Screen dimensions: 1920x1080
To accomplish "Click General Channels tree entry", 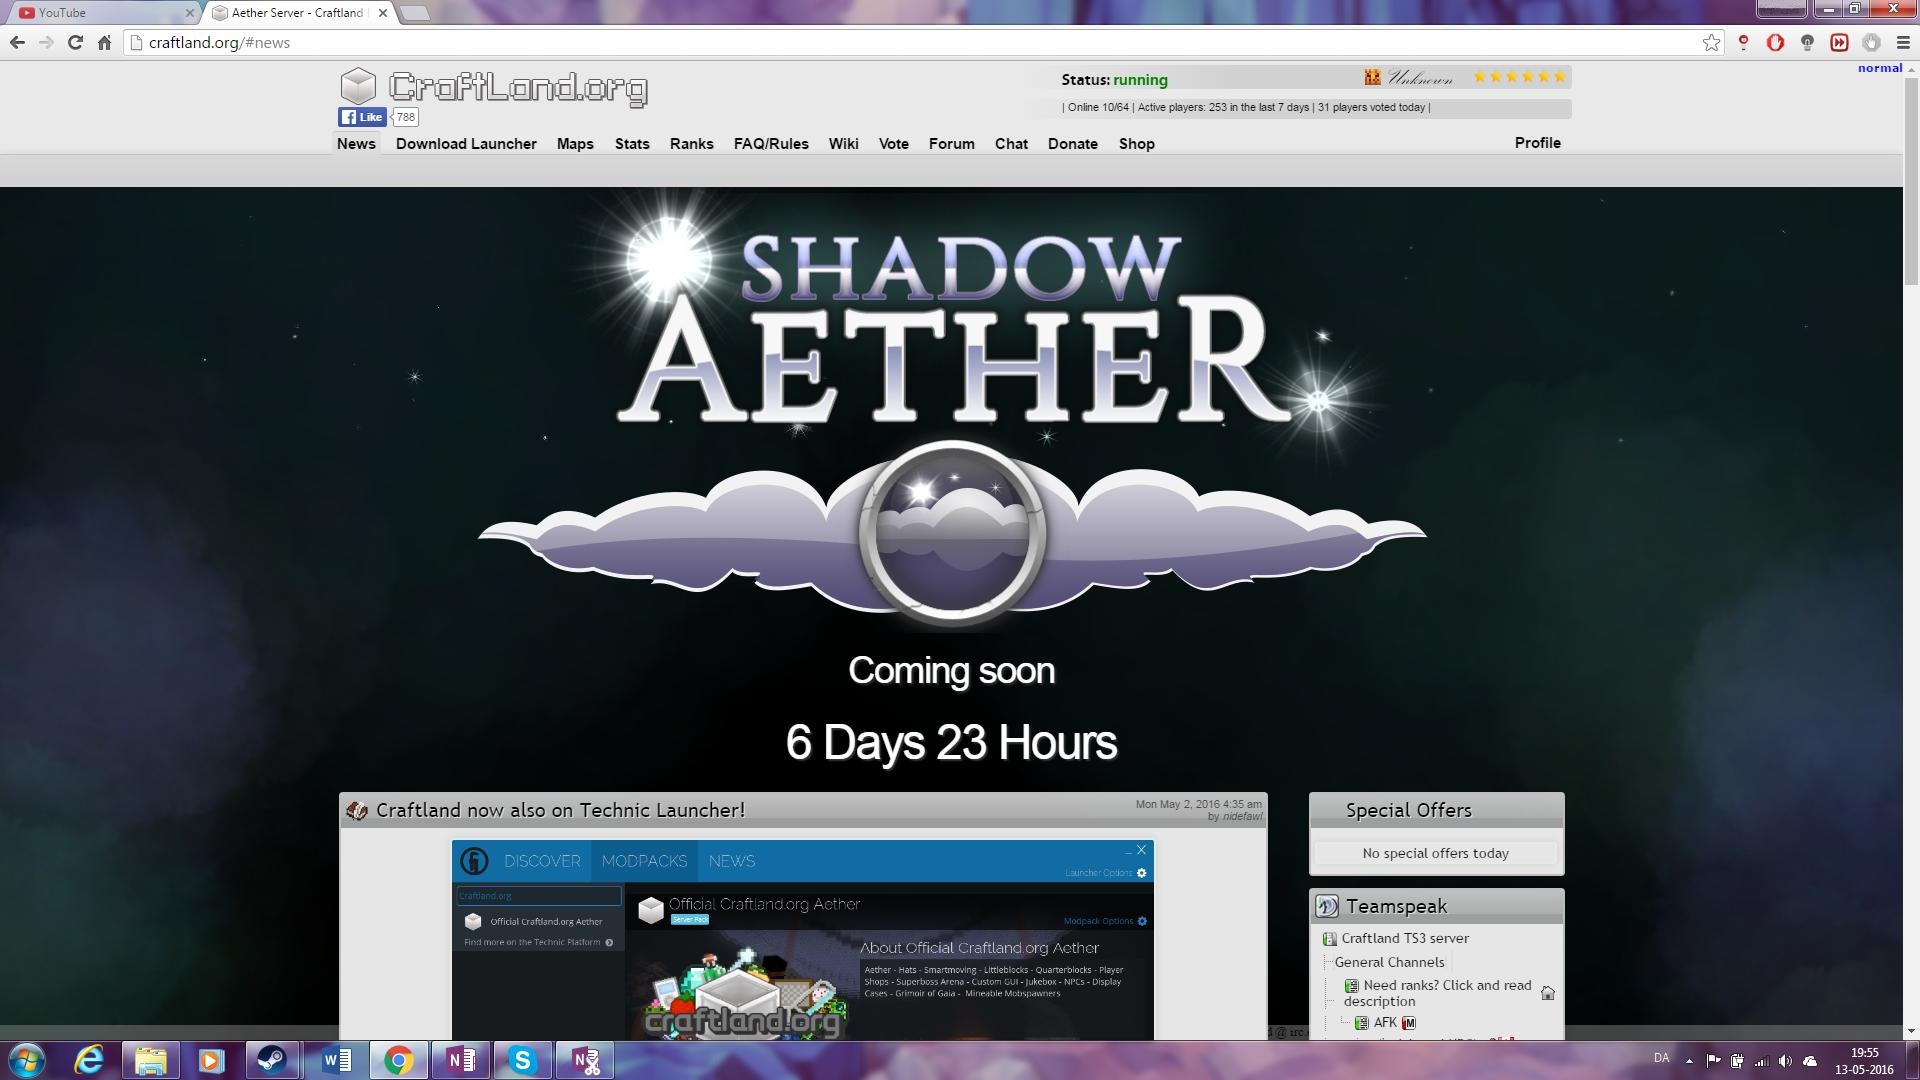I will [1389, 962].
